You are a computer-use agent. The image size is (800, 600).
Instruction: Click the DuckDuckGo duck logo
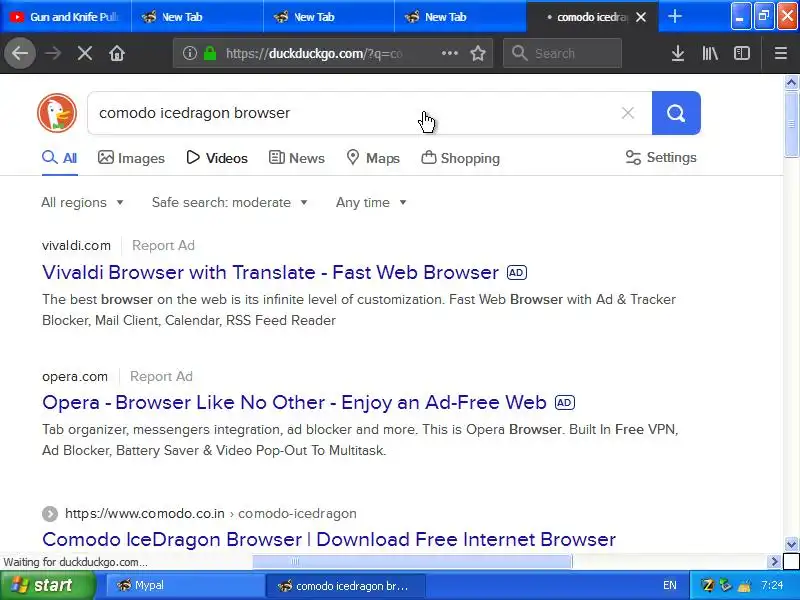[x=57, y=113]
